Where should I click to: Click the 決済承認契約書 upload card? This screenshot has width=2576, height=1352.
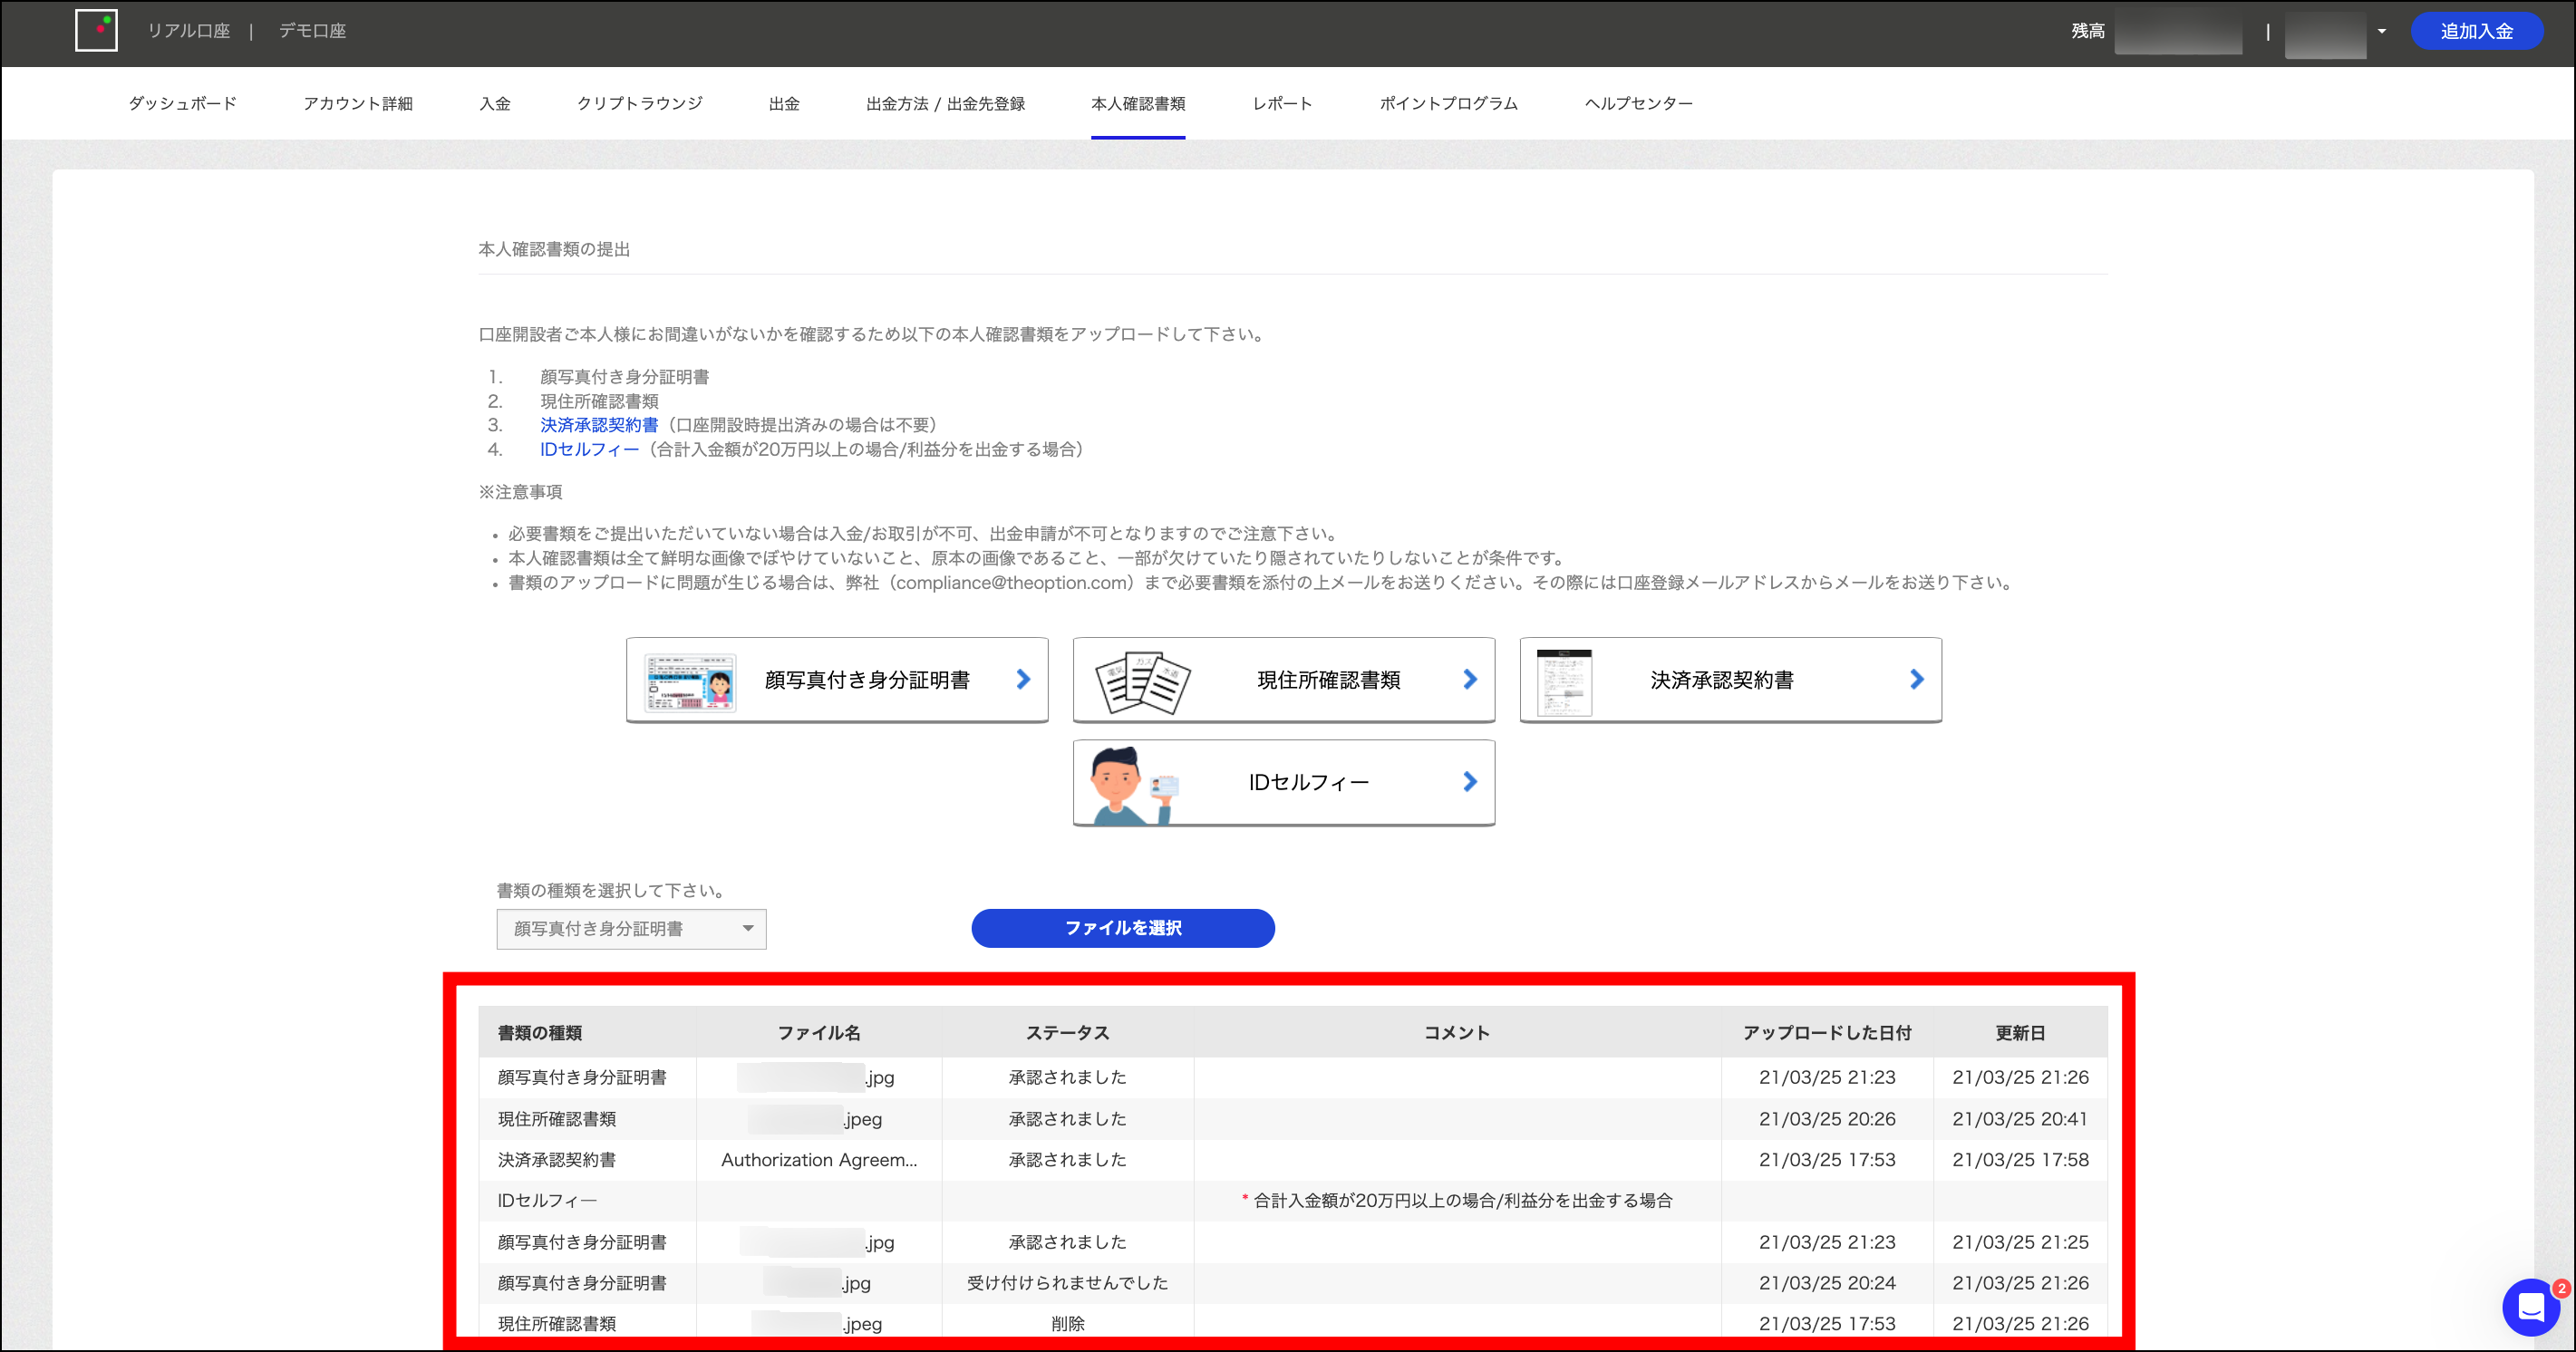coord(1730,680)
